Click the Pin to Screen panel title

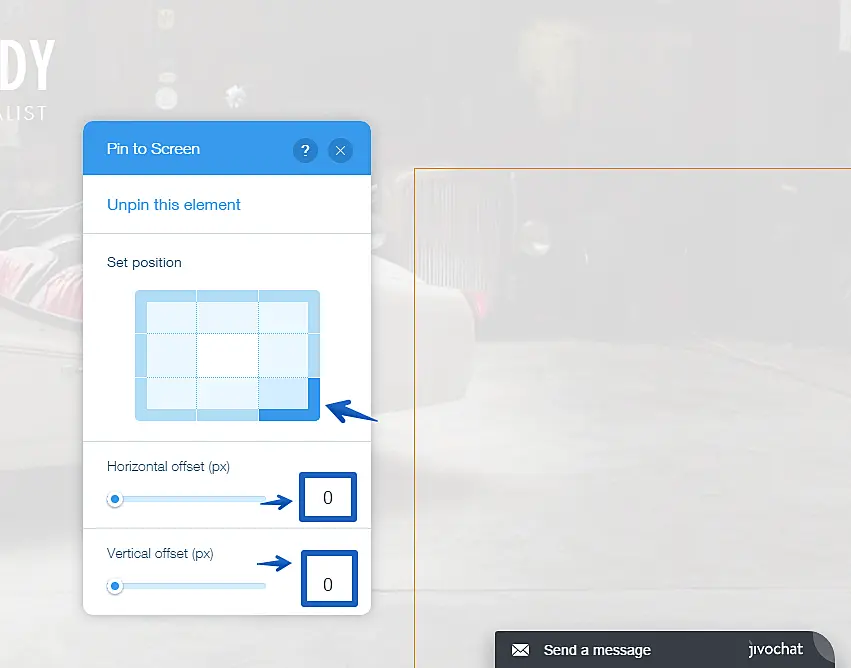pyautogui.click(x=153, y=149)
